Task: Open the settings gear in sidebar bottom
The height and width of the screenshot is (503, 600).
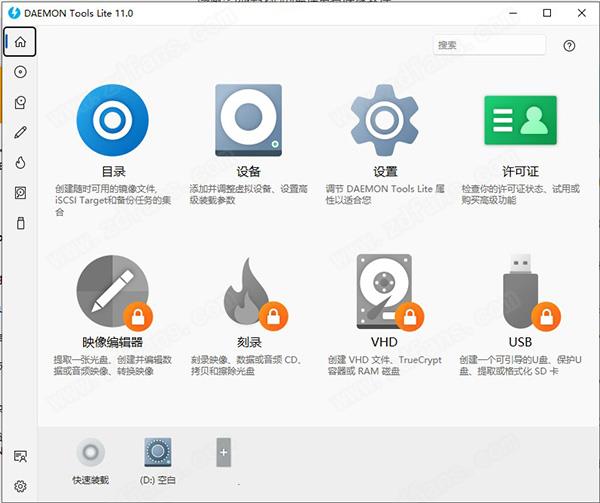Action: pos(20,486)
